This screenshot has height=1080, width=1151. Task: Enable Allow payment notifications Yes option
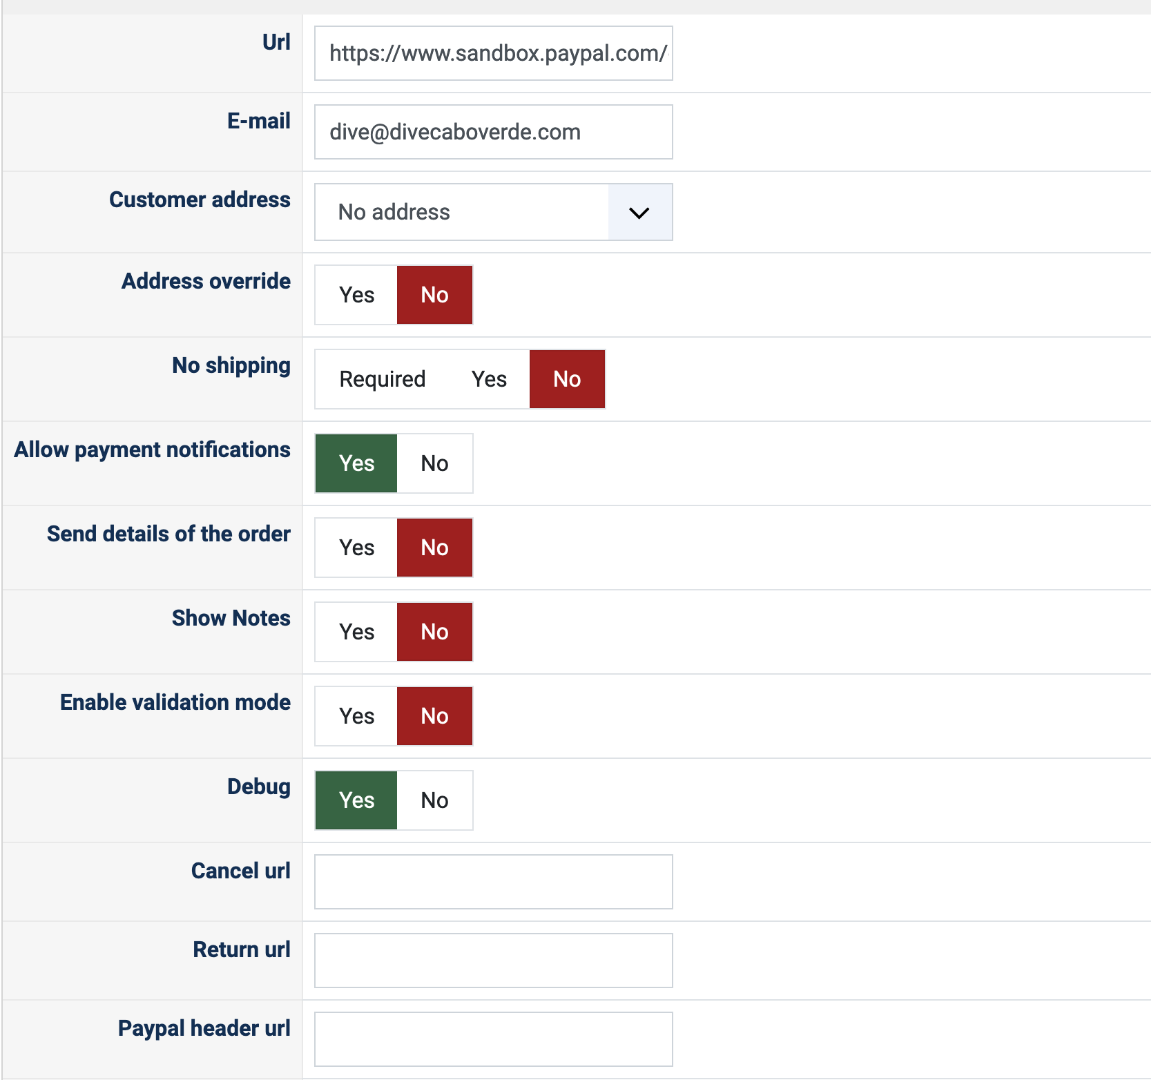click(356, 463)
